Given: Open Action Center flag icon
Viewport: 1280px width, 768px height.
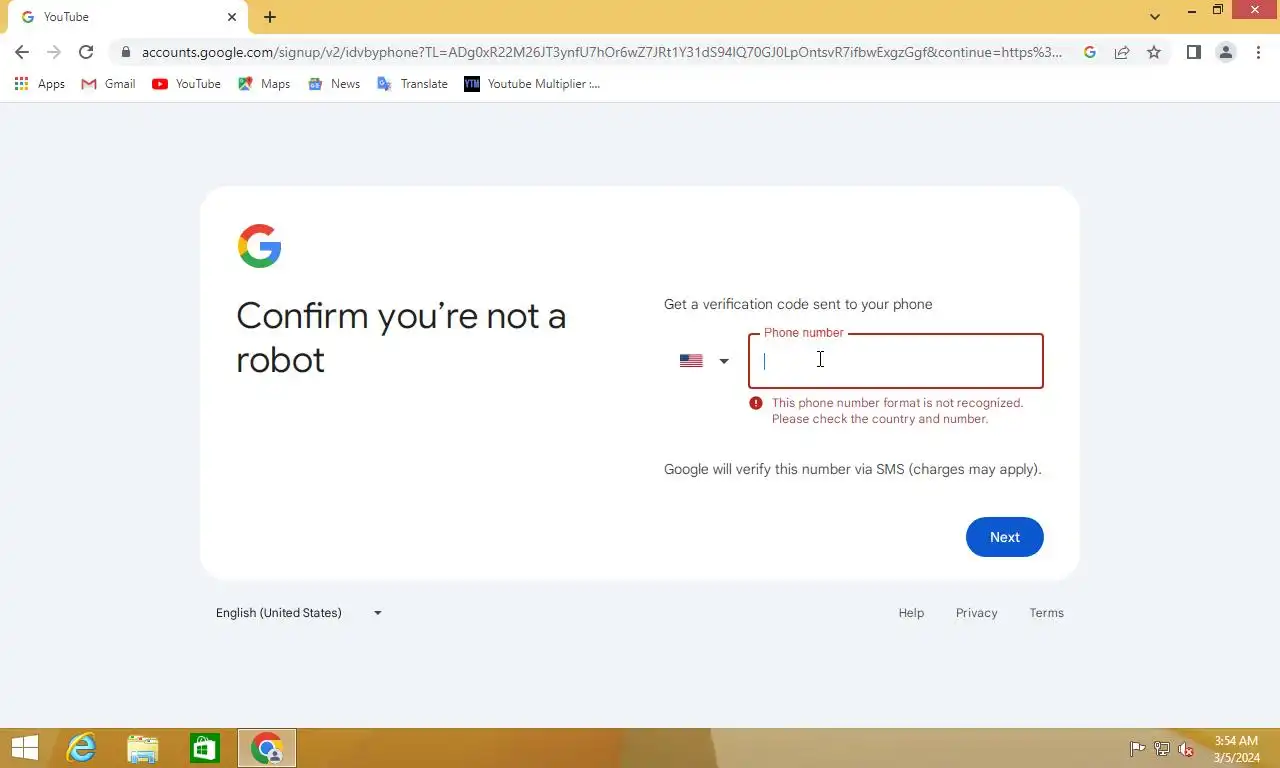Looking at the screenshot, I should 1137,749.
